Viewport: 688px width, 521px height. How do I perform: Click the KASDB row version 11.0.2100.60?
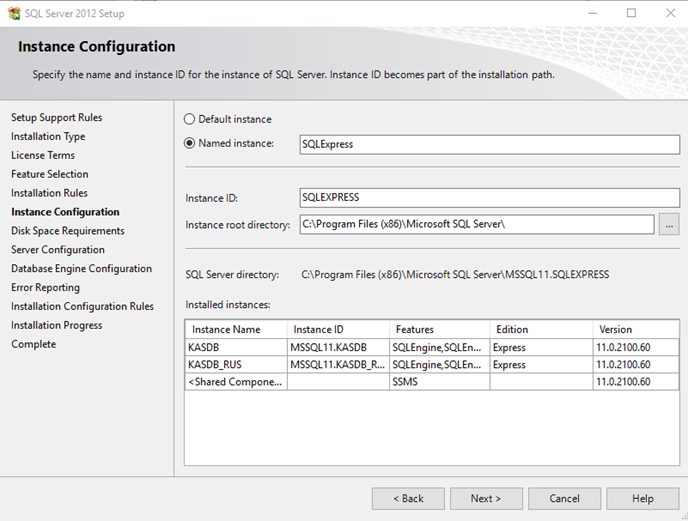coord(636,347)
